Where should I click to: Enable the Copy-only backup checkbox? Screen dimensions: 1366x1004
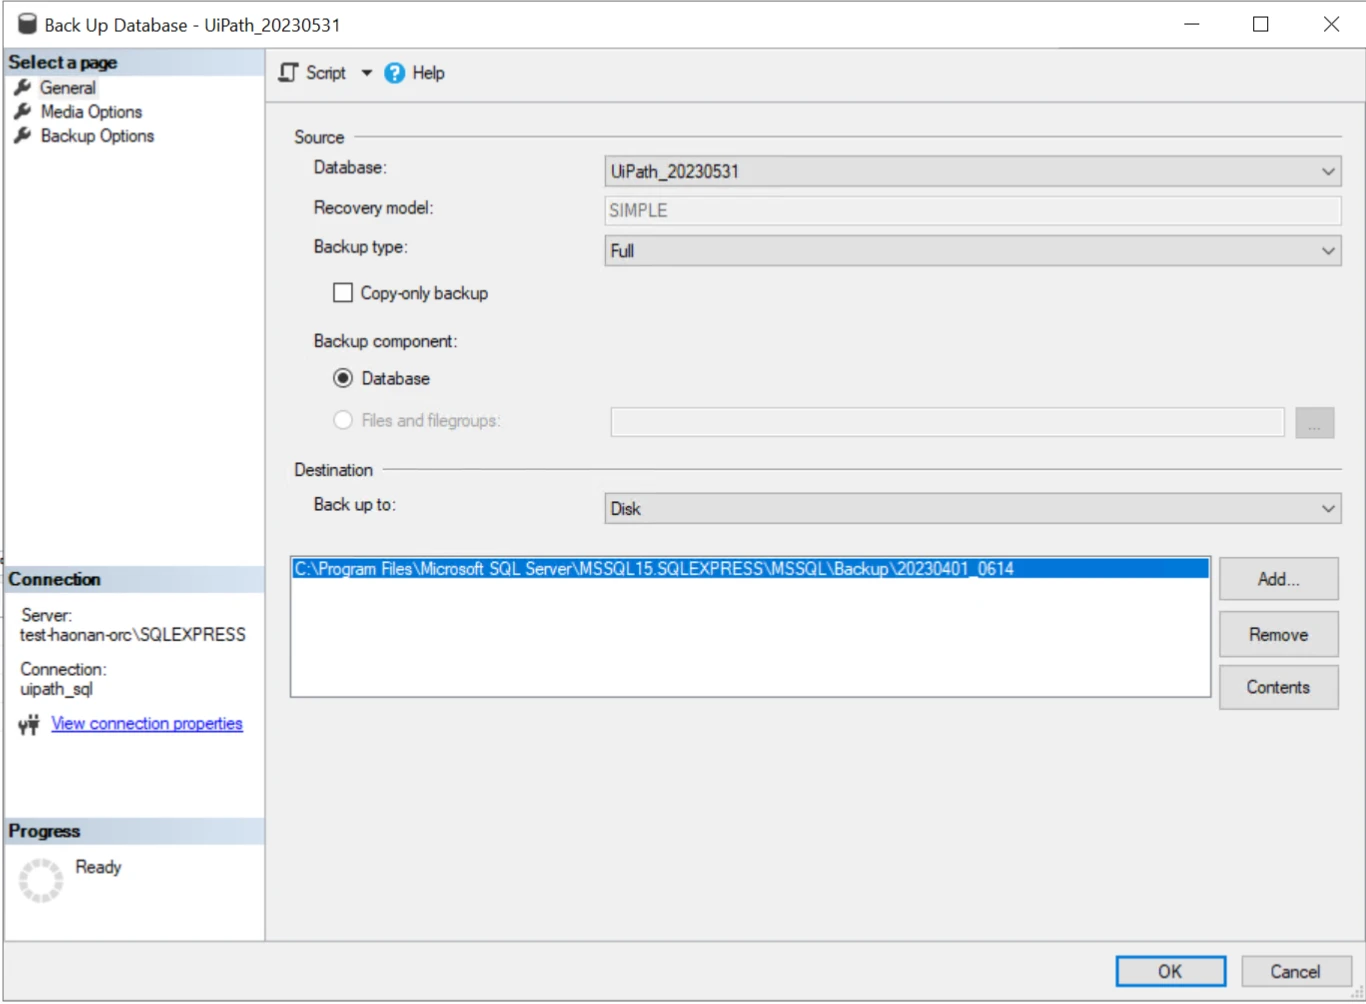343,293
